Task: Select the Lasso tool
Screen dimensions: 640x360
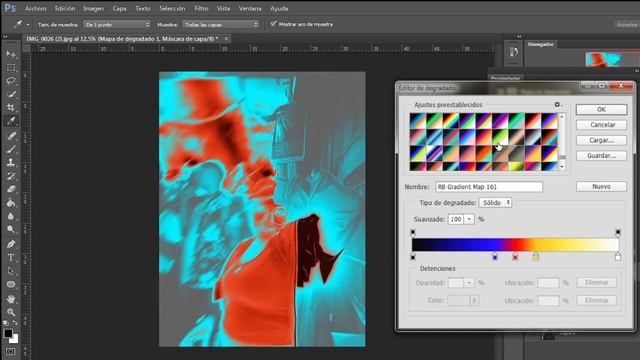Action: click(x=11, y=81)
